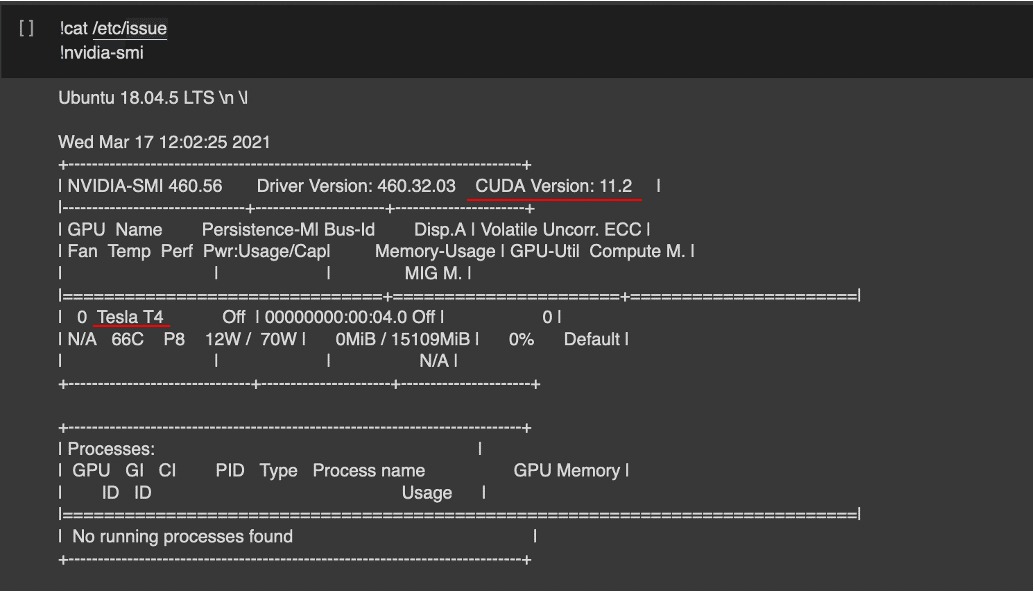Click the !cat command in the code cell

pos(73,29)
